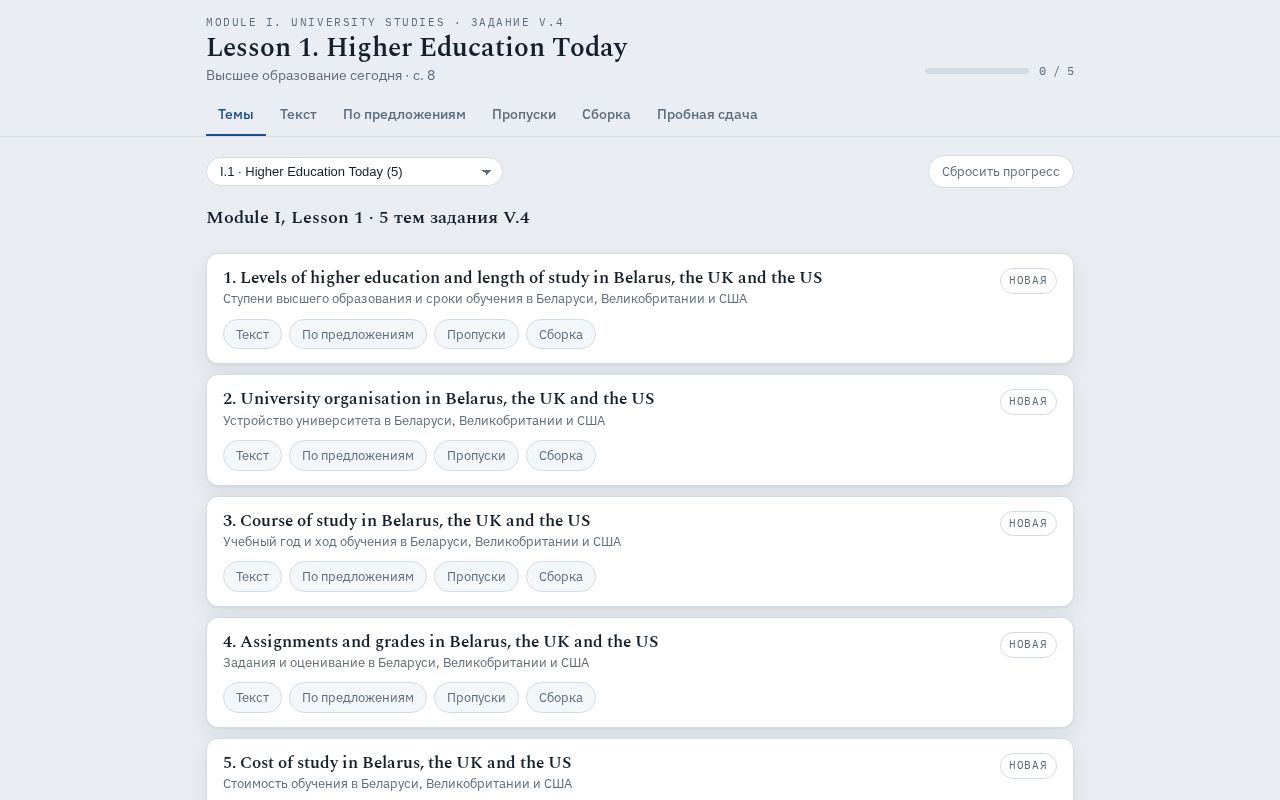The height and width of the screenshot is (800, 1280).
Task: Click 'Устройство университета в Беларуси' subtitle
Action: point(414,421)
